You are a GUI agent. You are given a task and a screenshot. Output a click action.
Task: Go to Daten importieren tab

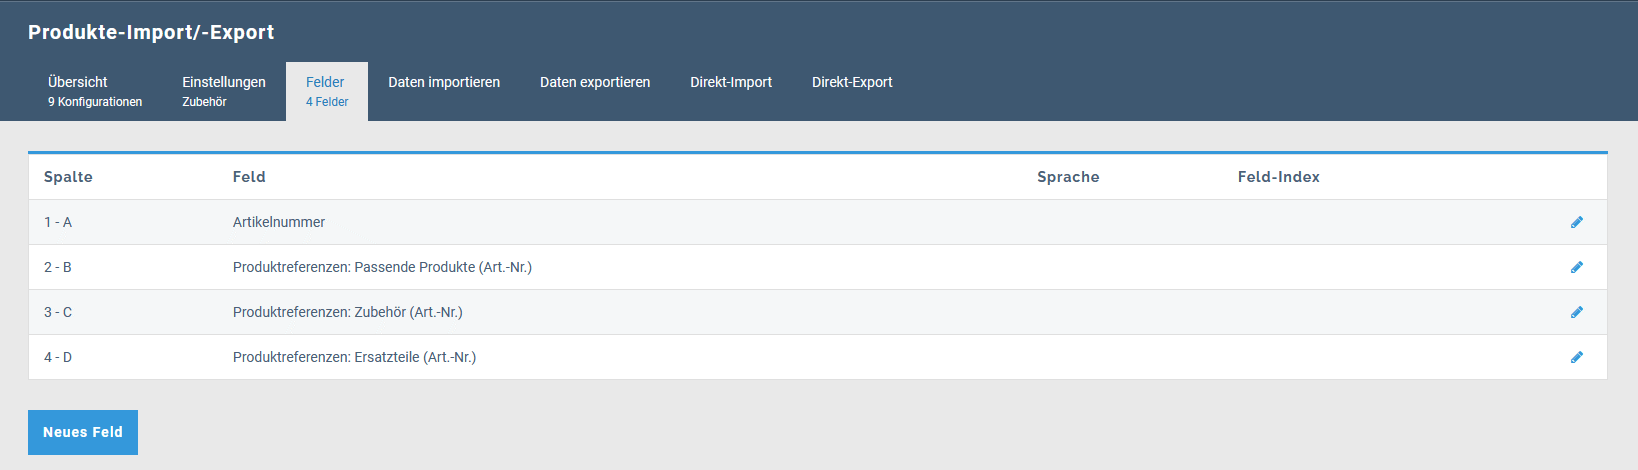(444, 82)
